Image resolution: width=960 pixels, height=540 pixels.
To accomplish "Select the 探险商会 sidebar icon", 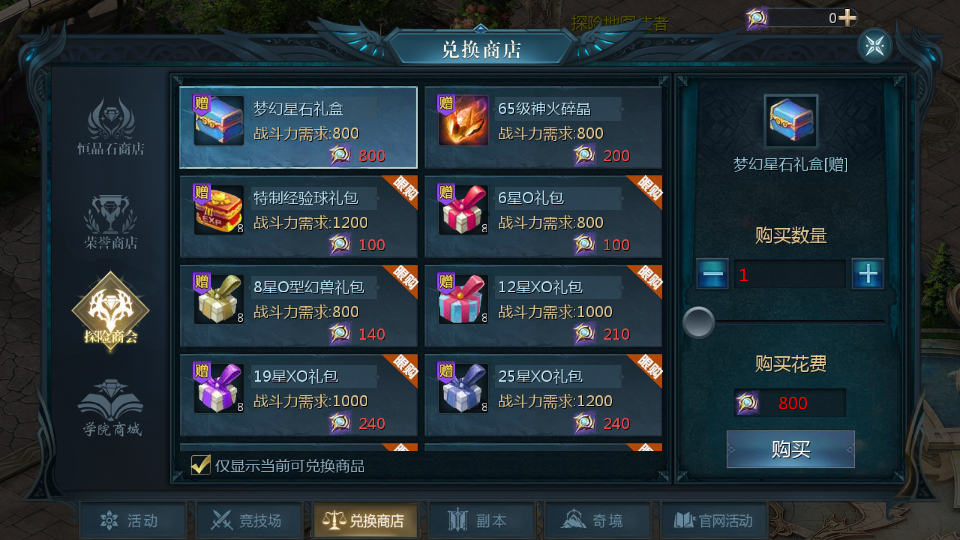I will [x=111, y=311].
